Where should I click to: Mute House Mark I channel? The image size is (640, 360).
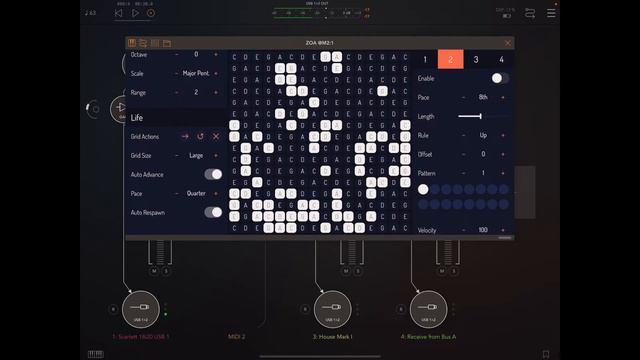point(346,271)
